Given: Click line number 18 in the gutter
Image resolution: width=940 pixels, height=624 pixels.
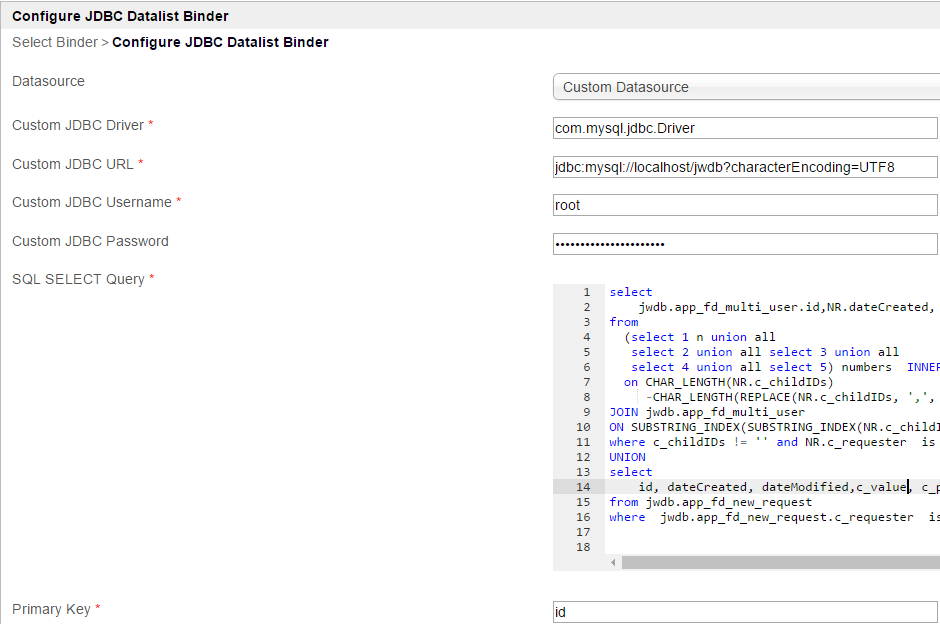Looking at the screenshot, I should [583, 547].
